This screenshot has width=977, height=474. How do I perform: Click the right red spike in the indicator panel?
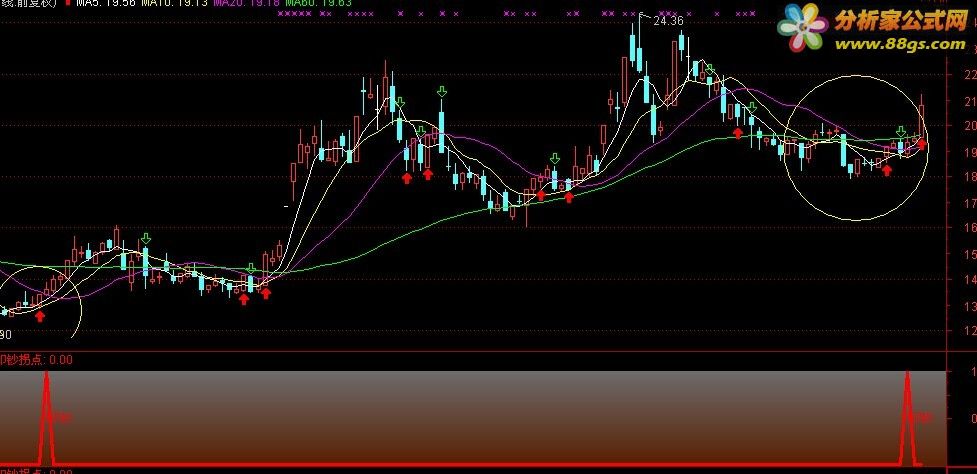tap(907, 417)
